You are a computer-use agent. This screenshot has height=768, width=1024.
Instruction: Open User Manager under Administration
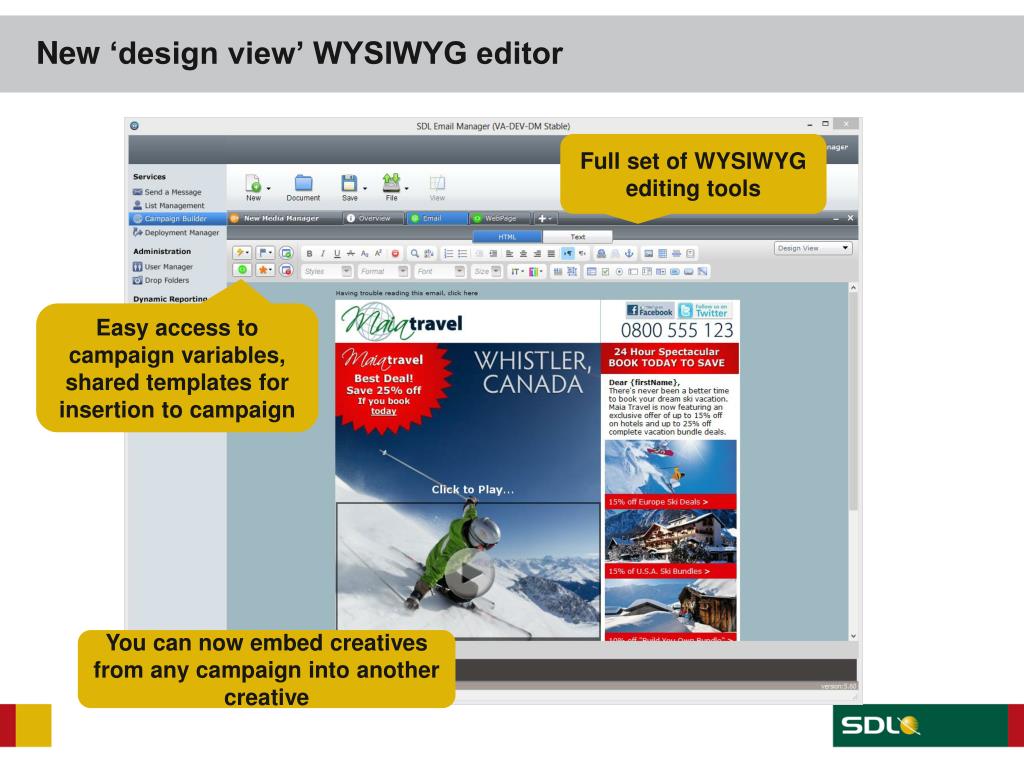163,266
